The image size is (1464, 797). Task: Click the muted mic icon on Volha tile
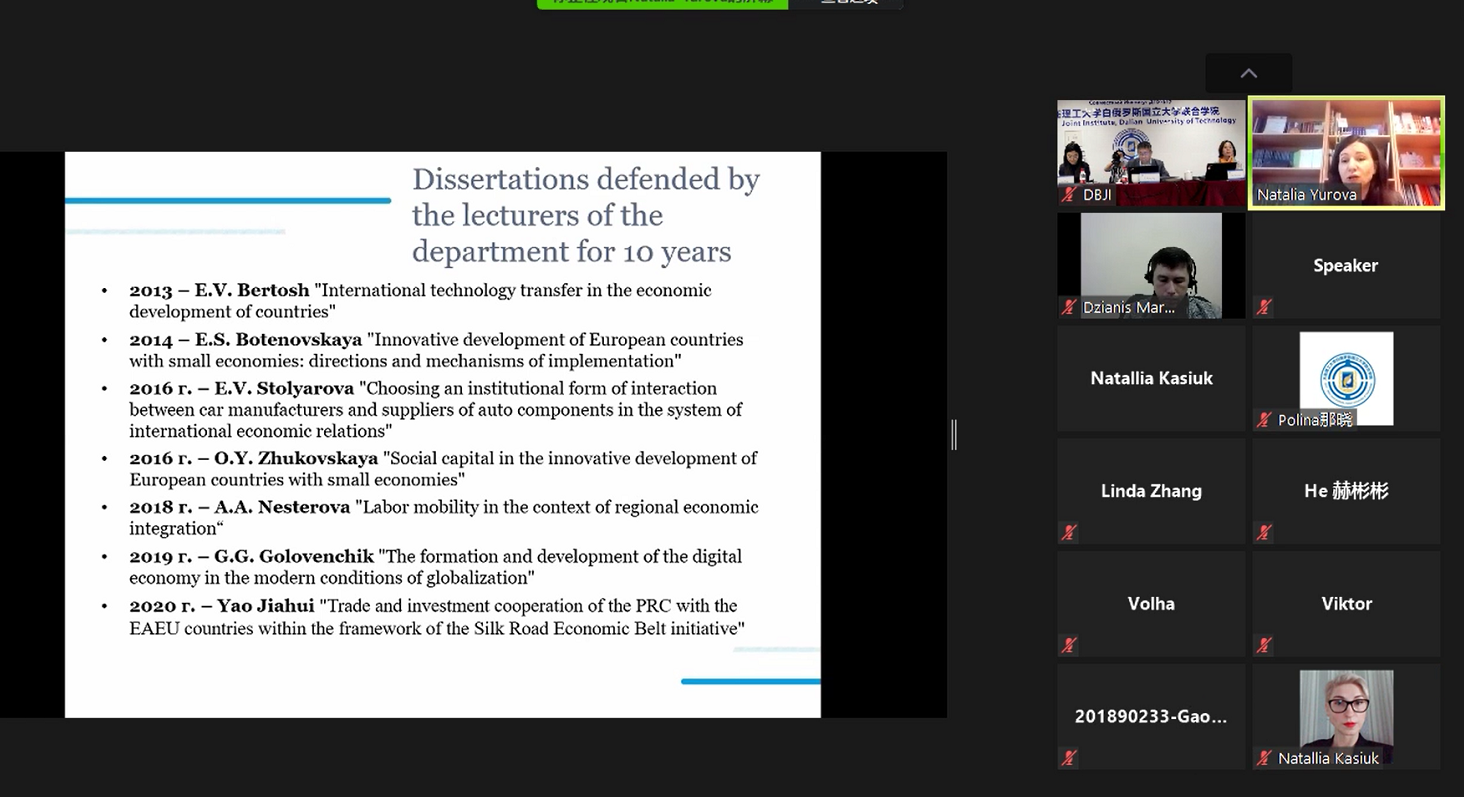pos(1069,645)
